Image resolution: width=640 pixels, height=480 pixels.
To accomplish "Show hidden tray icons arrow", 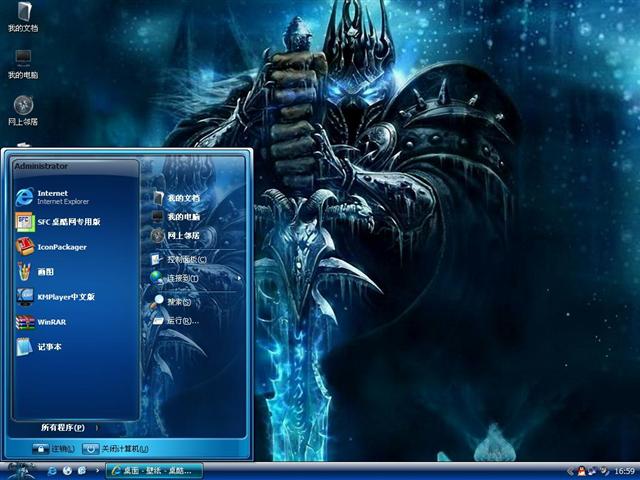I will pos(571,471).
